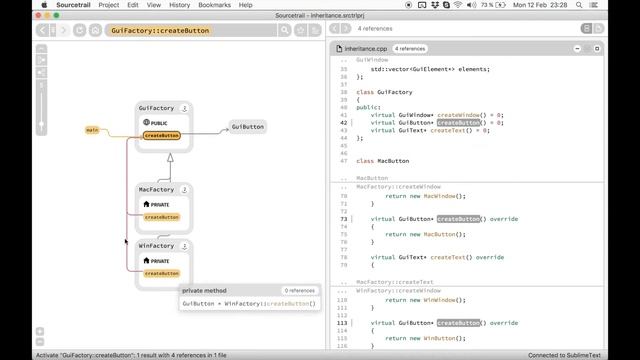This screenshot has width=640, height=360.
Task: Click highlighted createButton on line 73
Action: 458,219
